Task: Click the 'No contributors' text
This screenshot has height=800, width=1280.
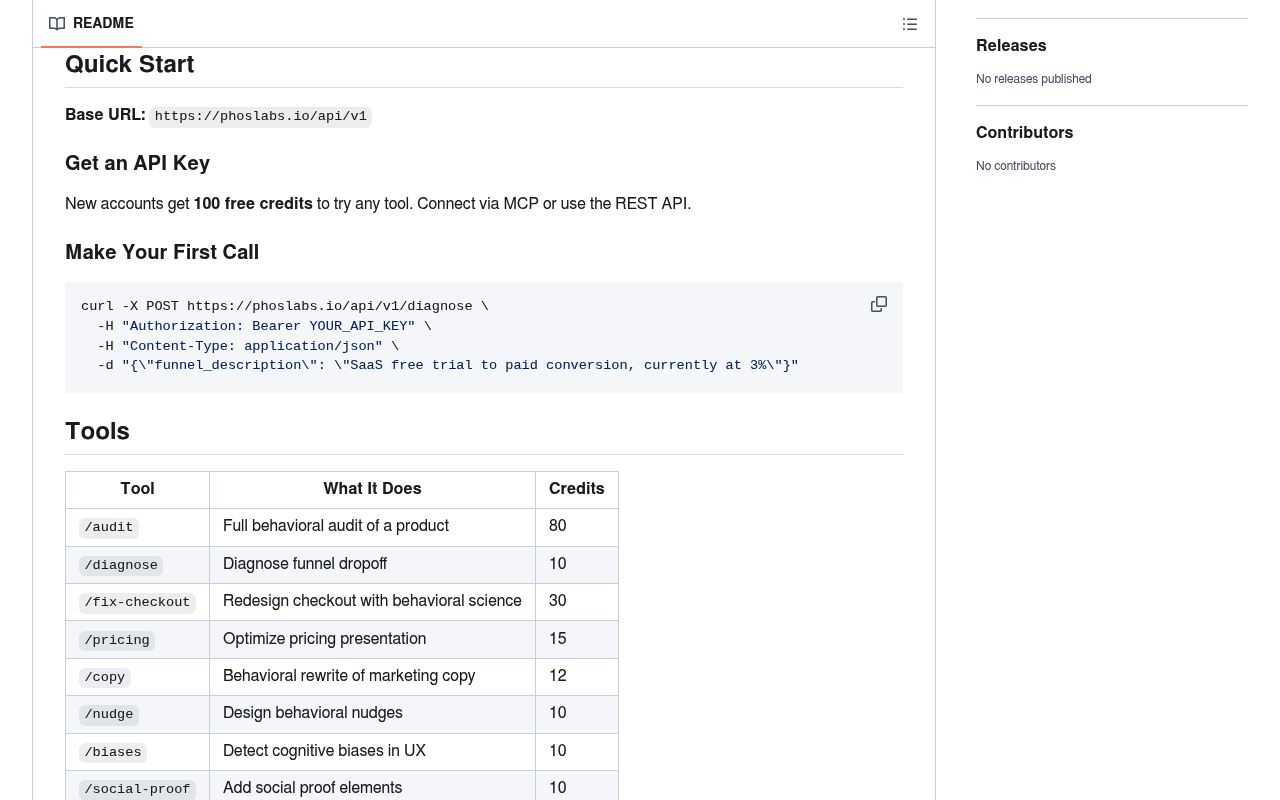Action: coord(1016,167)
